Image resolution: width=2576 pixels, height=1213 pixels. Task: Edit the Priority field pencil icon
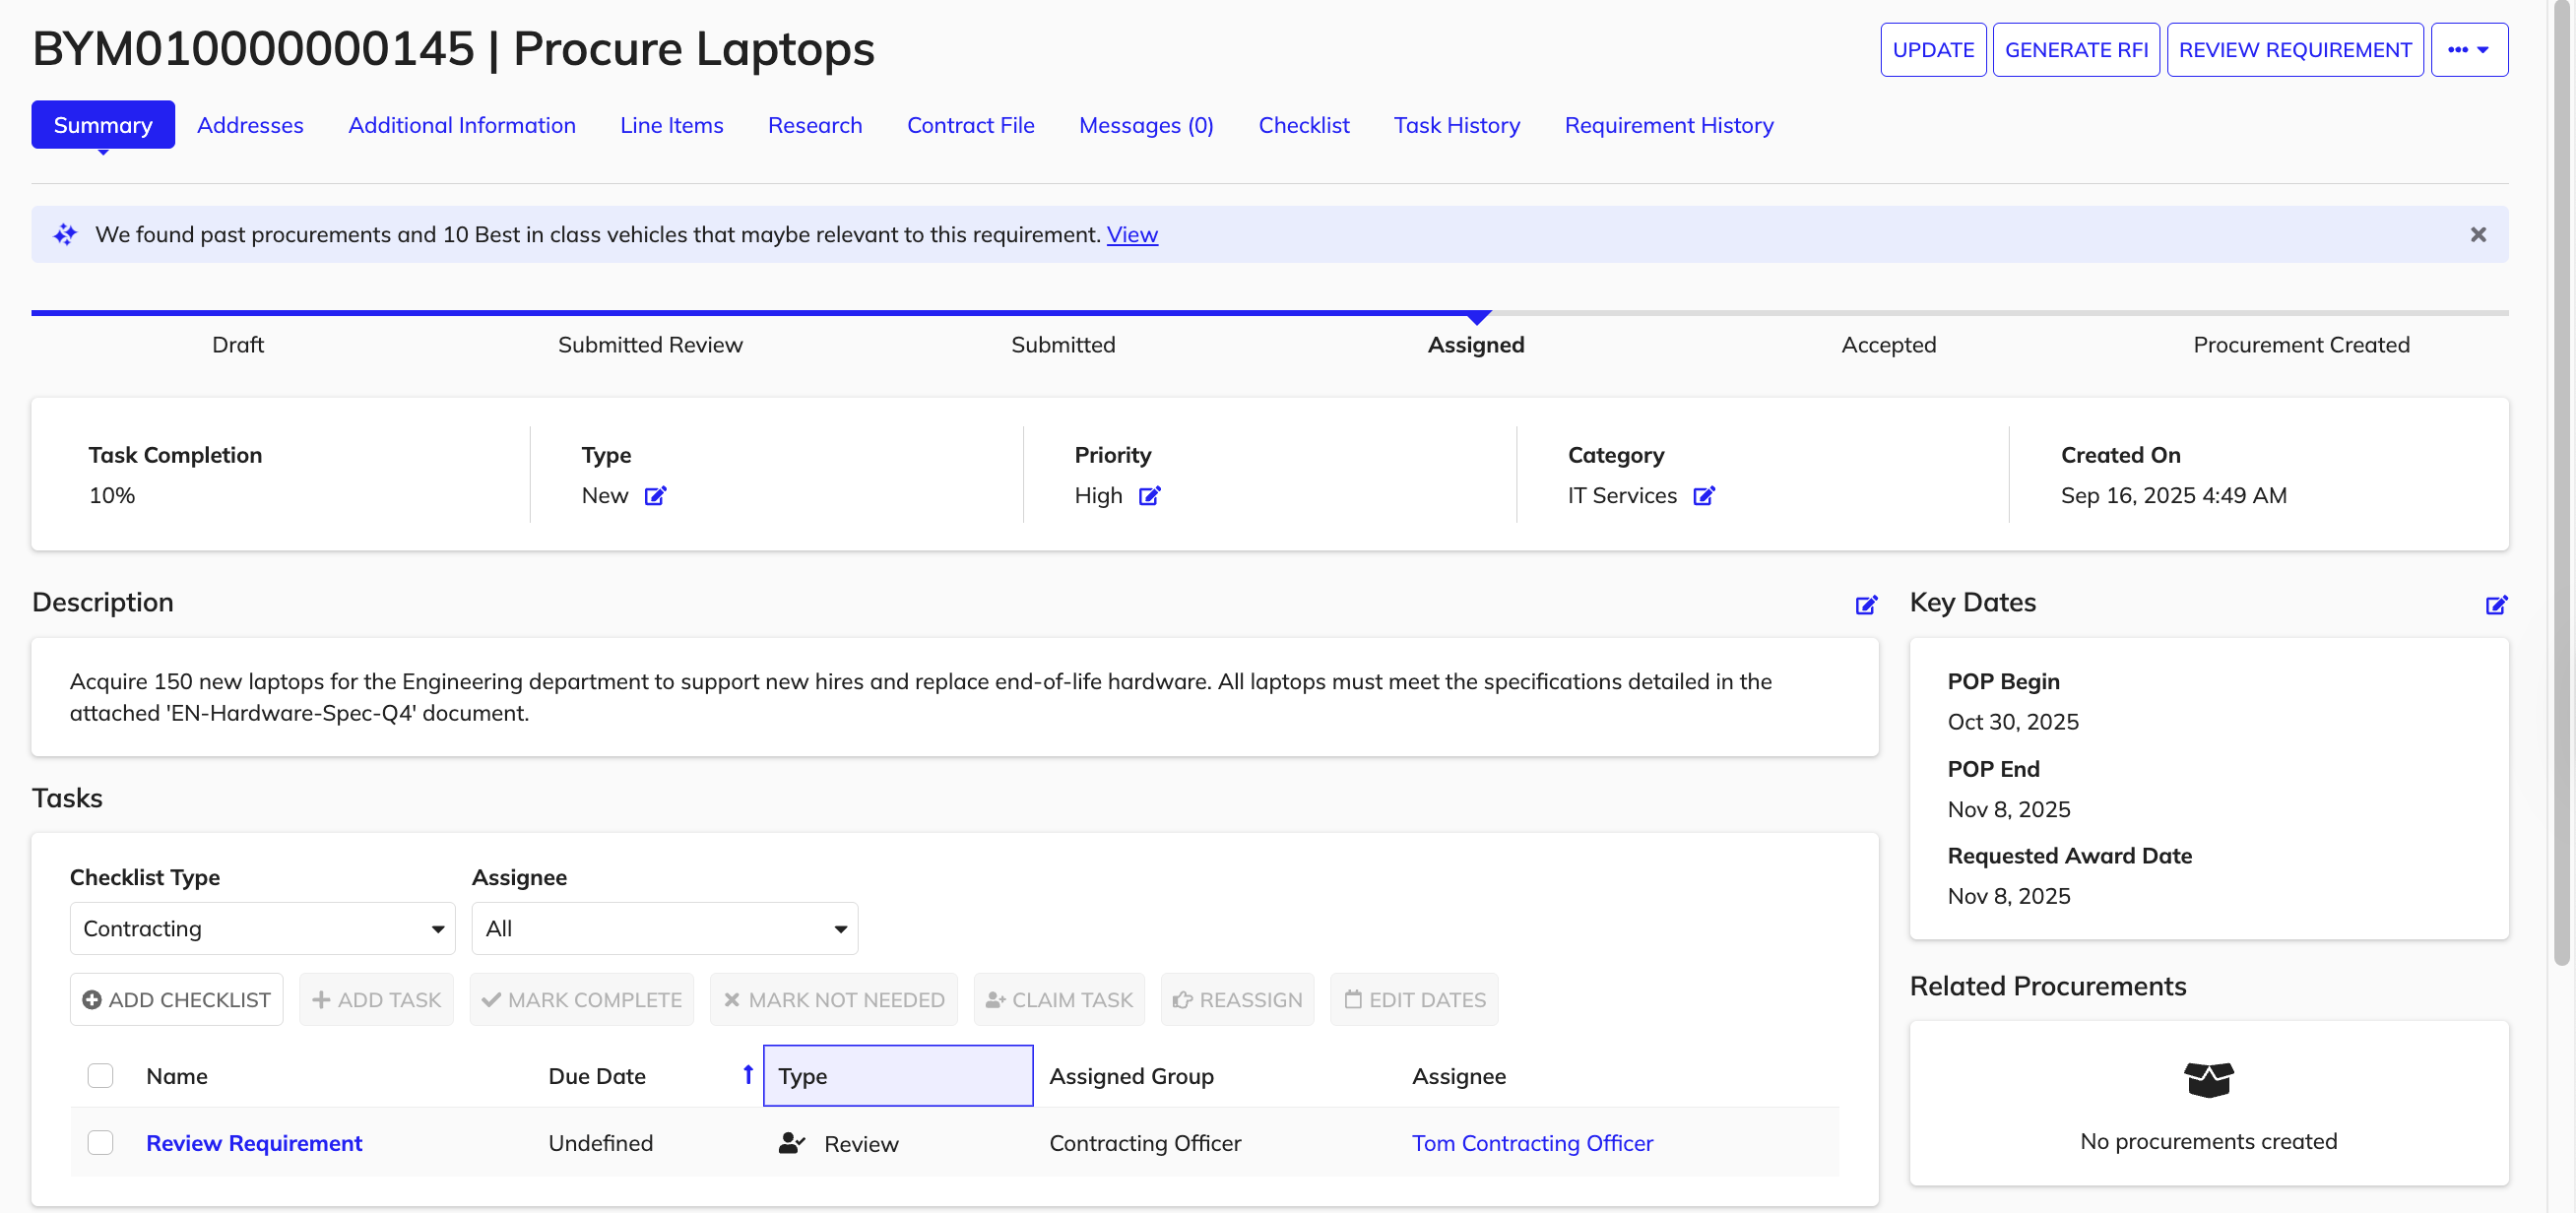coord(1150,496)
